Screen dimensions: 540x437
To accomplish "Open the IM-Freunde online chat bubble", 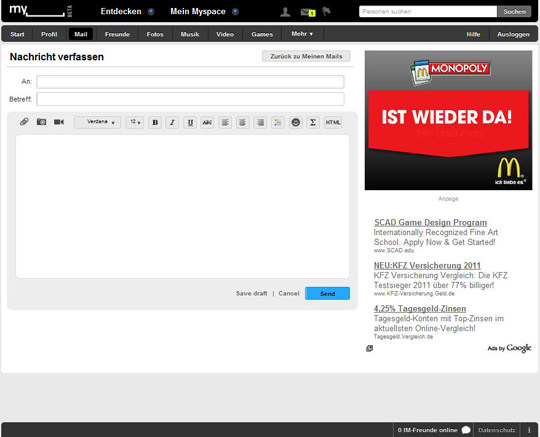I will tap(466, 430).
